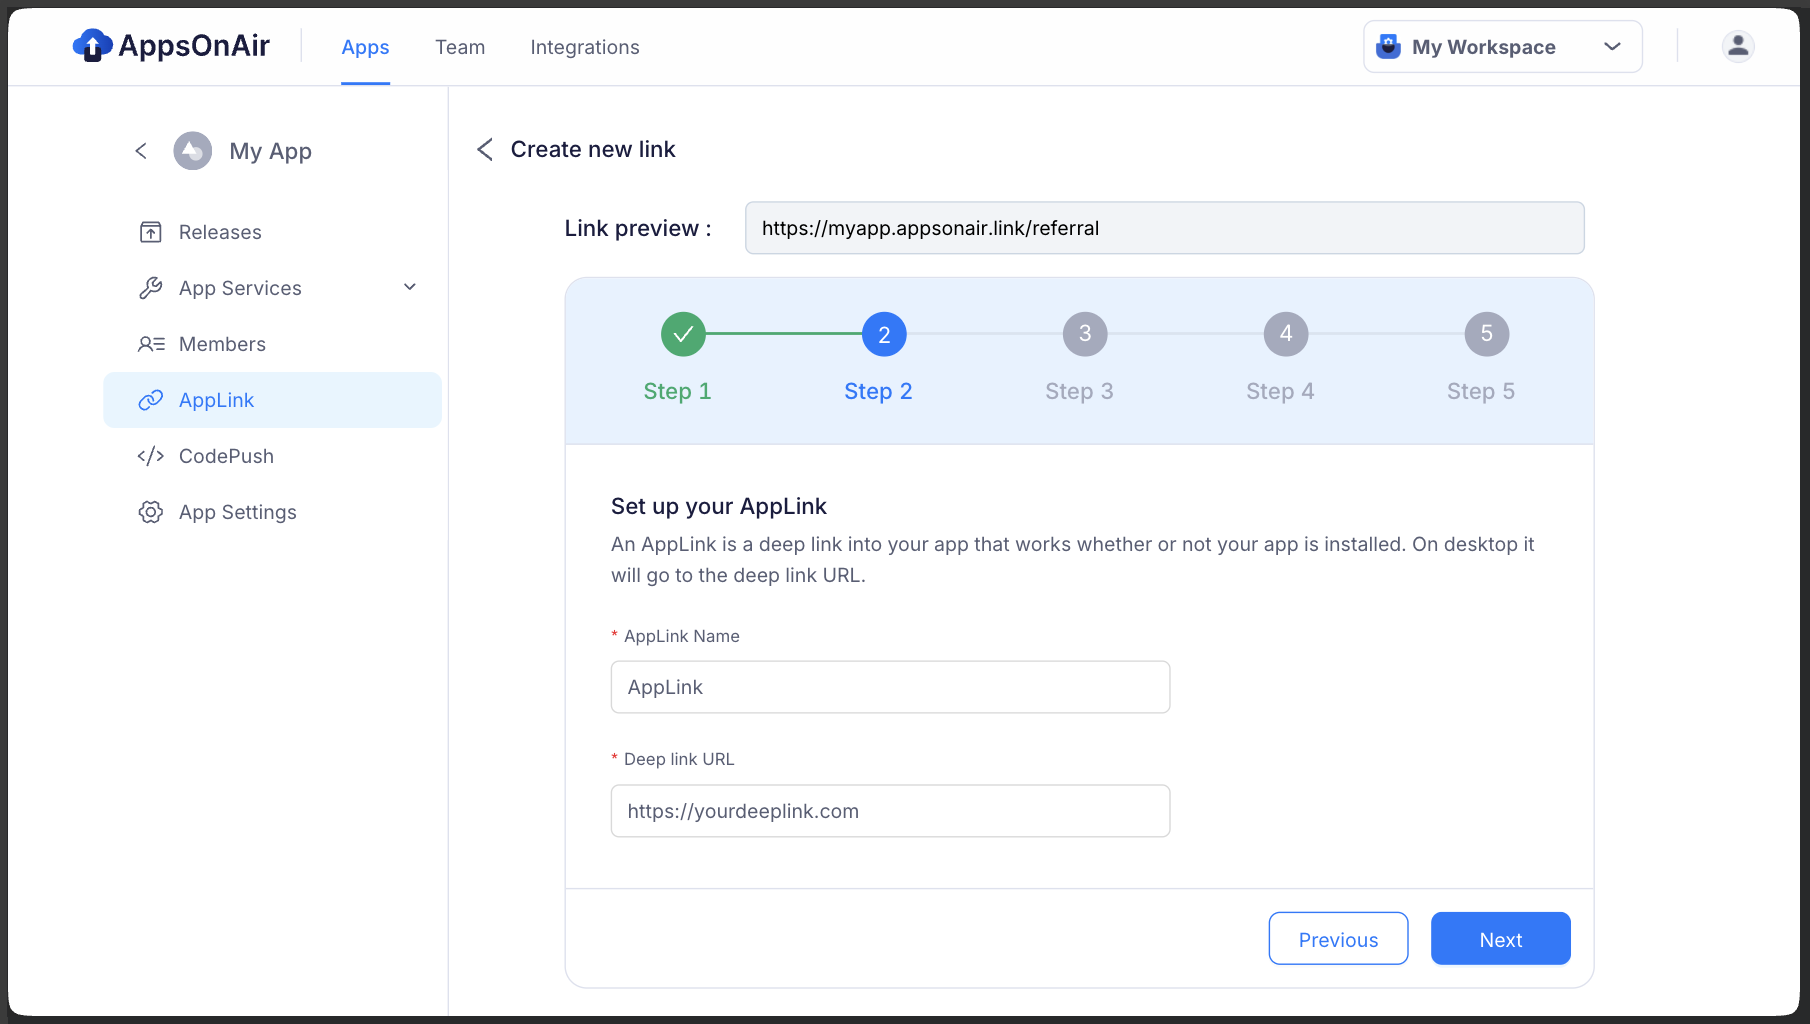Click the Step 5 label
Viewport: 1810px width, 1024px height.
pos(1481,391)
